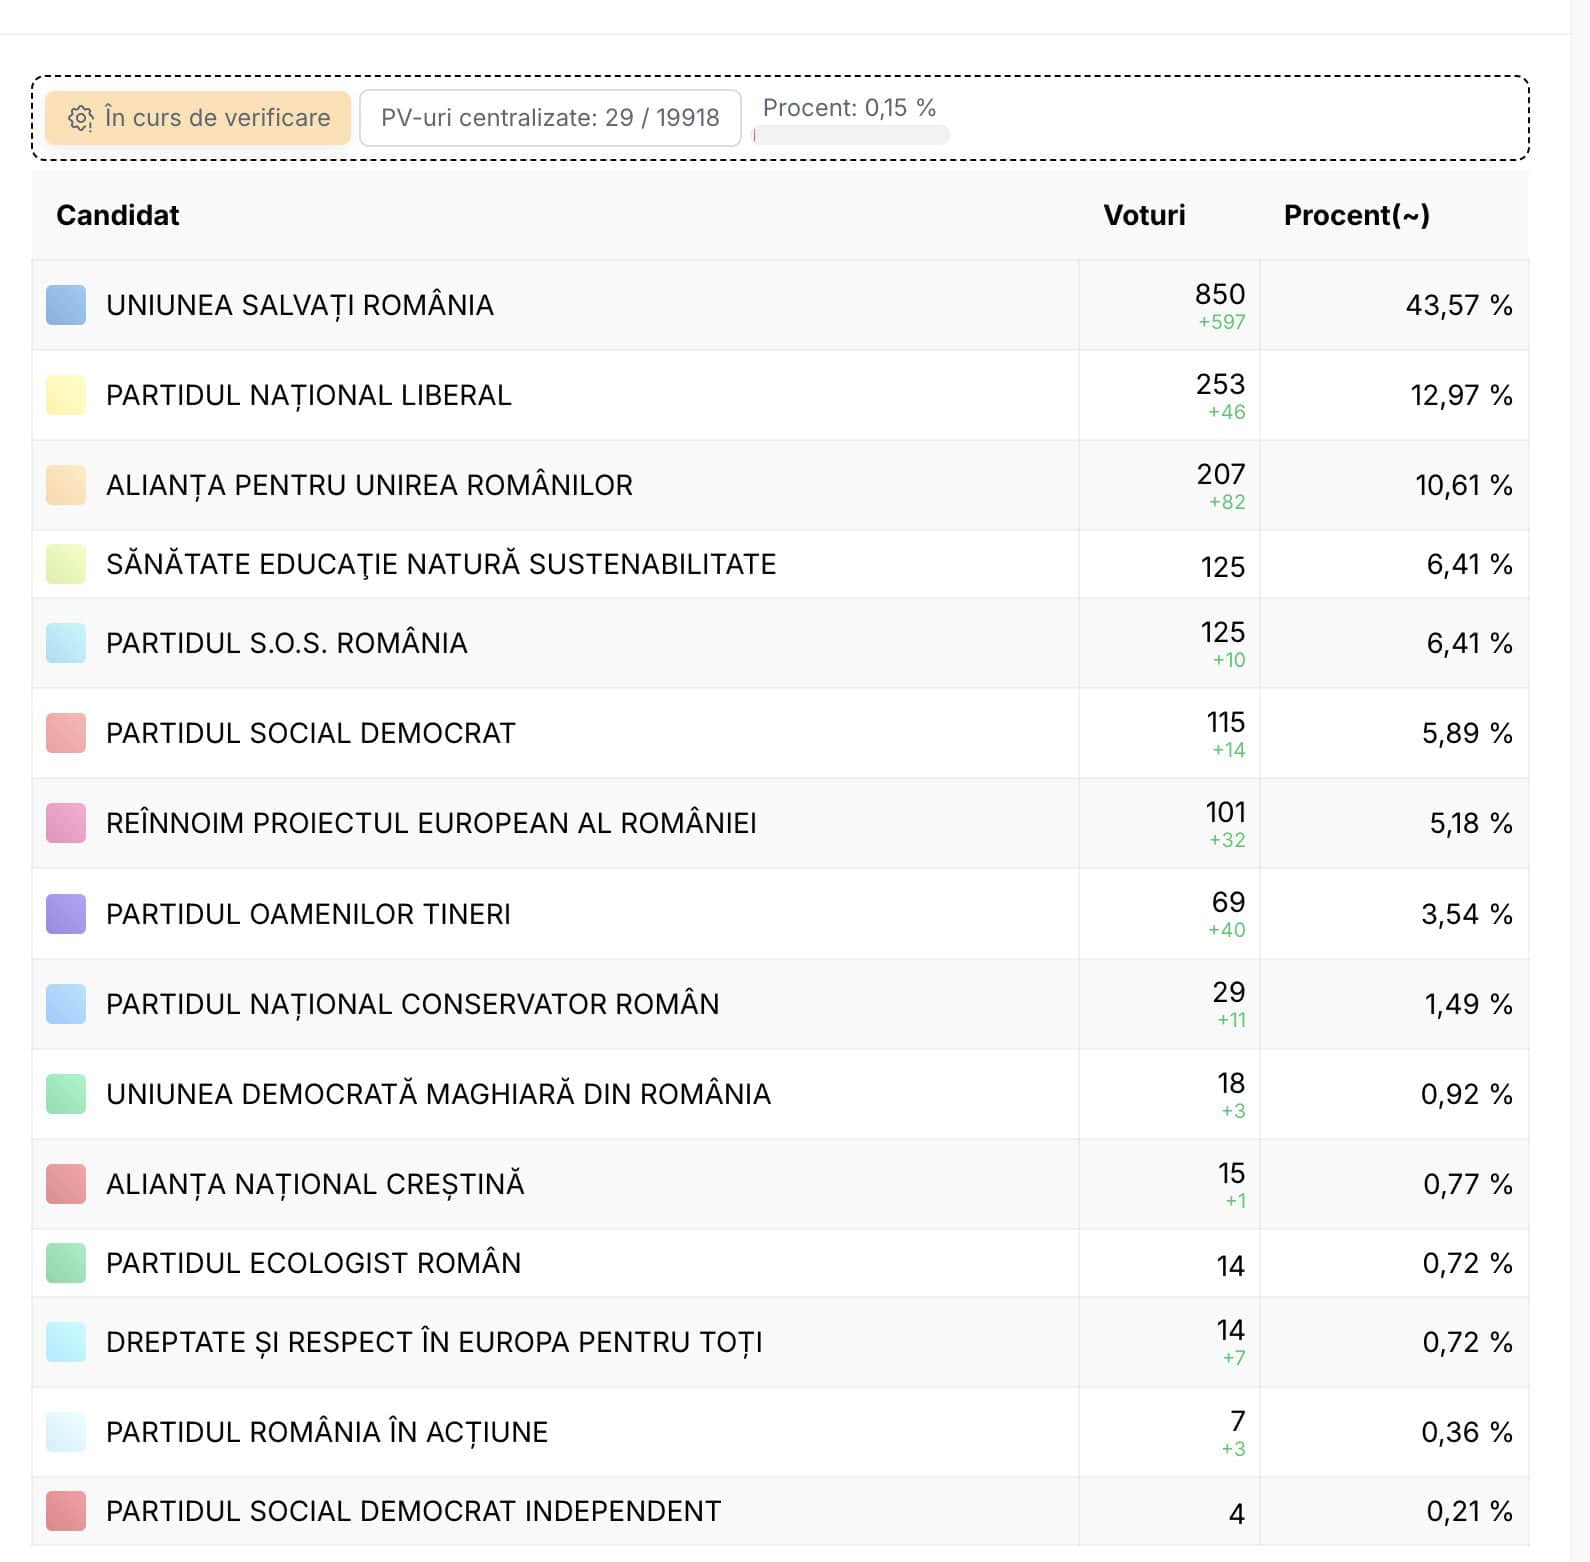Click the Reînnoim Proiectul European pink swatch
1590x1562 pixels.
66,823
